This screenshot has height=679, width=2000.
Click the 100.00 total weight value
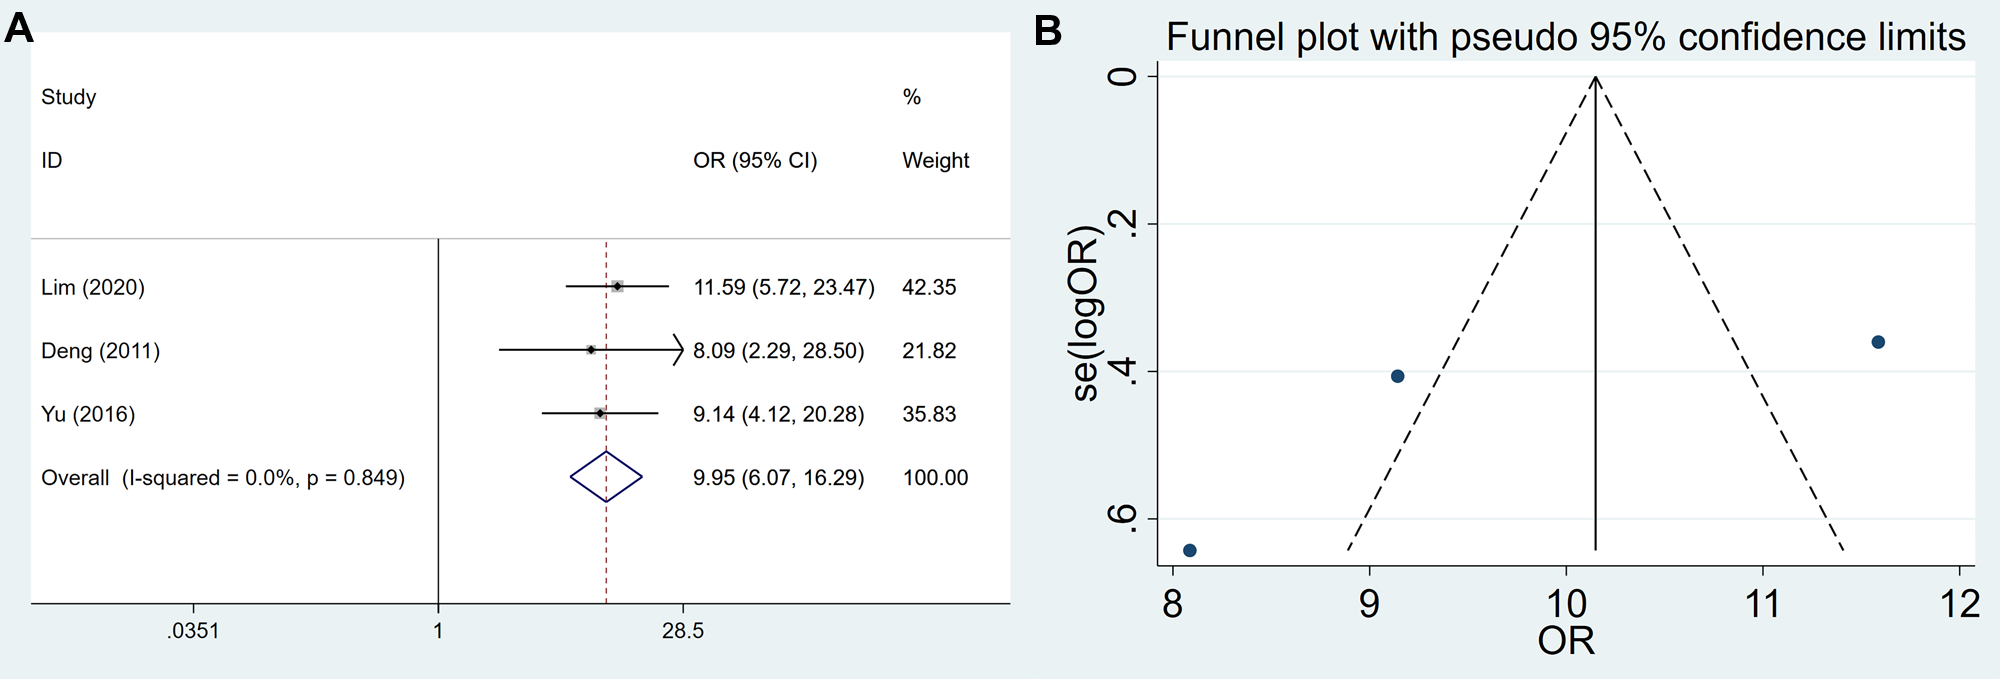pyautogui.click(x=935, y=478)
